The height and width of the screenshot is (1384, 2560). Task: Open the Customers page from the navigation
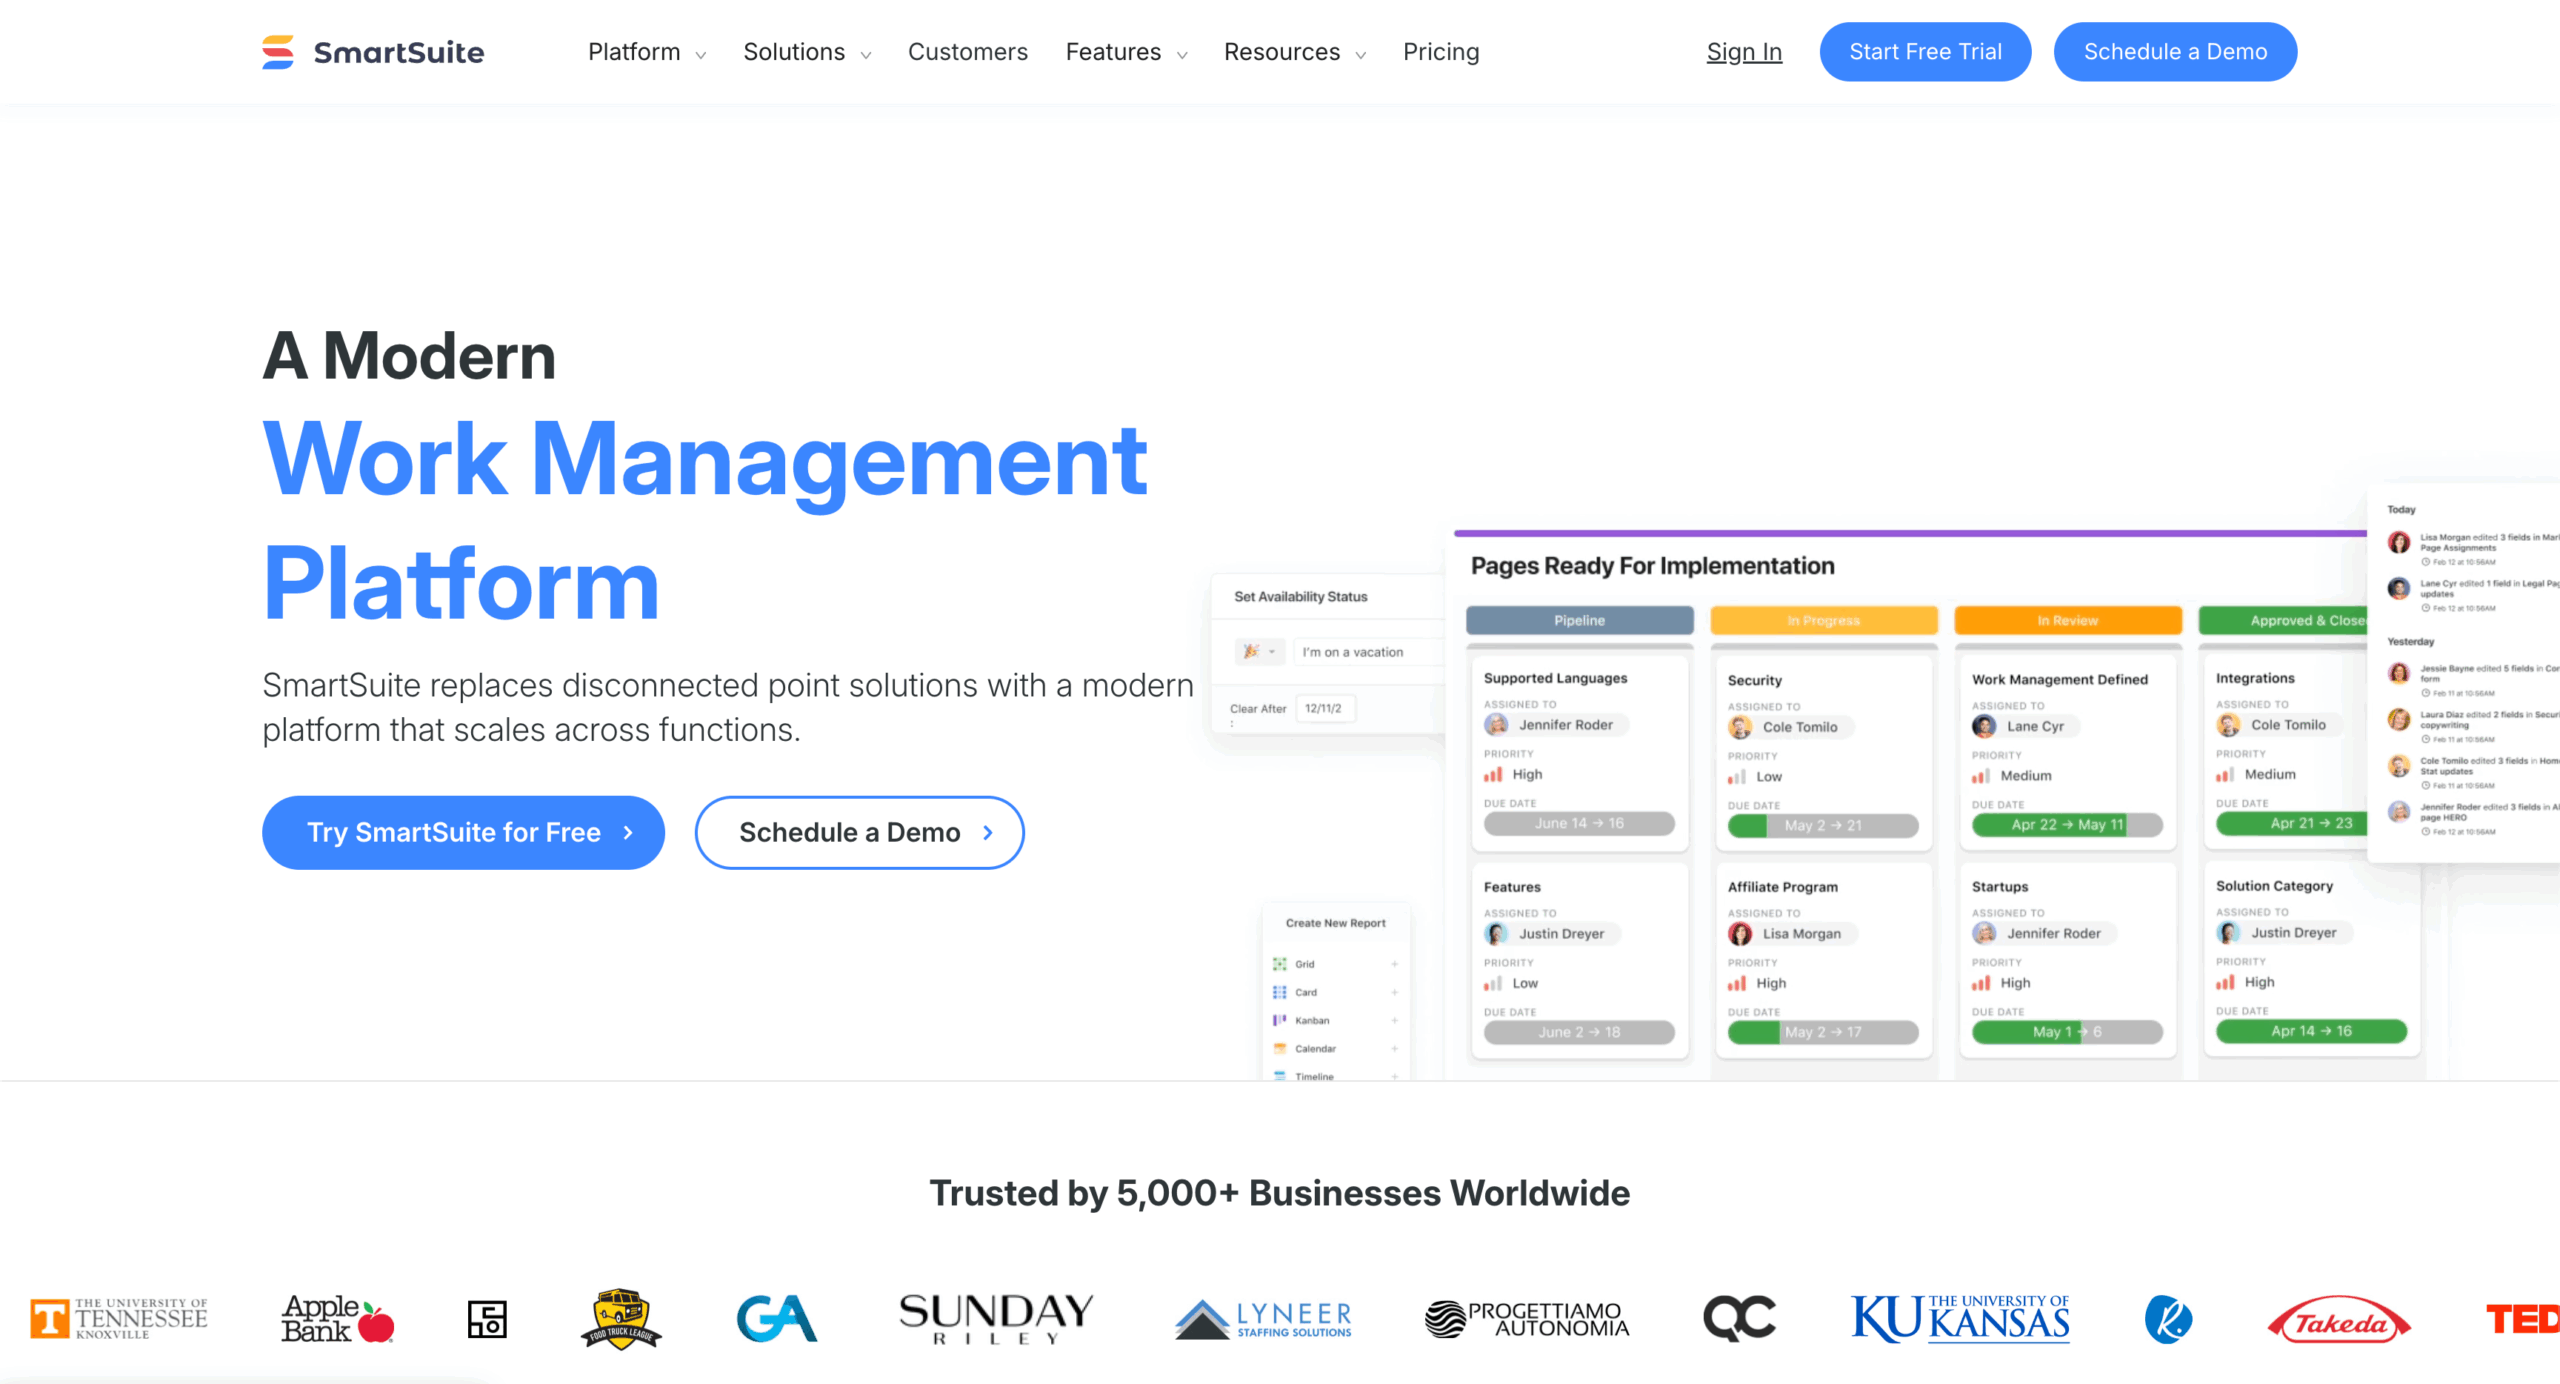click(967, 51)
